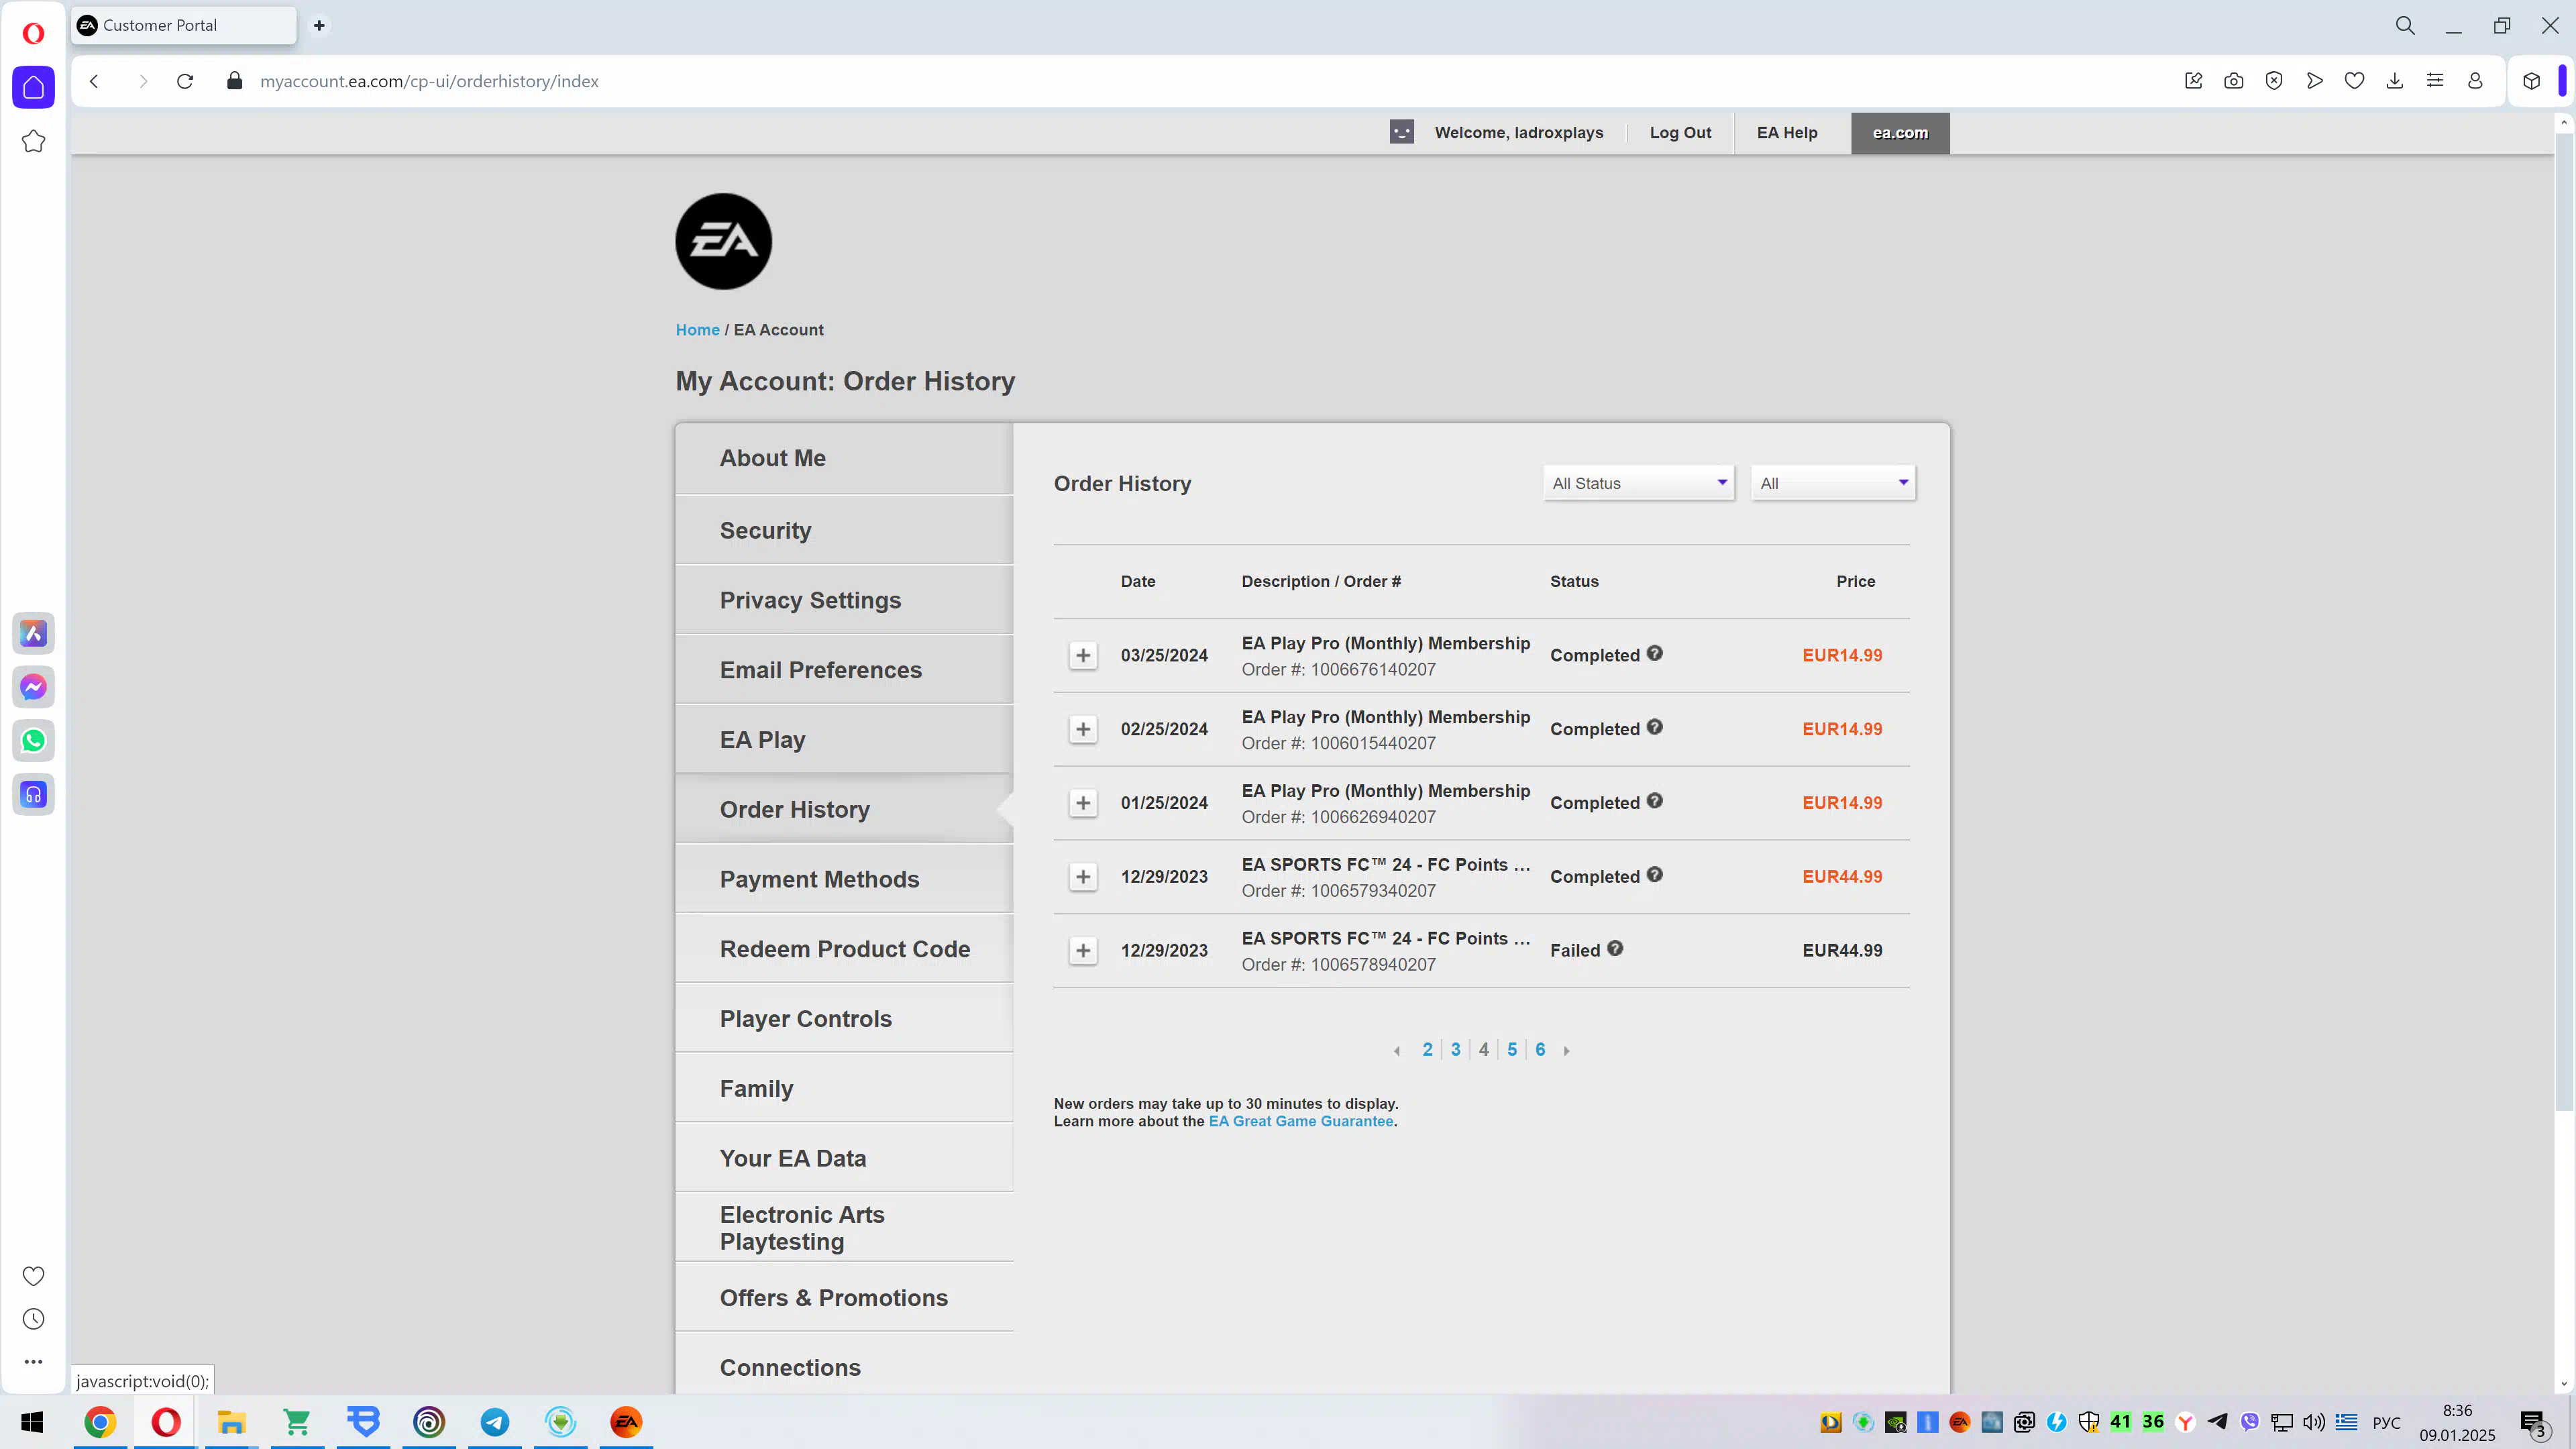Open Telegram from Windows taskbar
The width and height of the screenshot is (2576, 1449).
click(495, 1422)
